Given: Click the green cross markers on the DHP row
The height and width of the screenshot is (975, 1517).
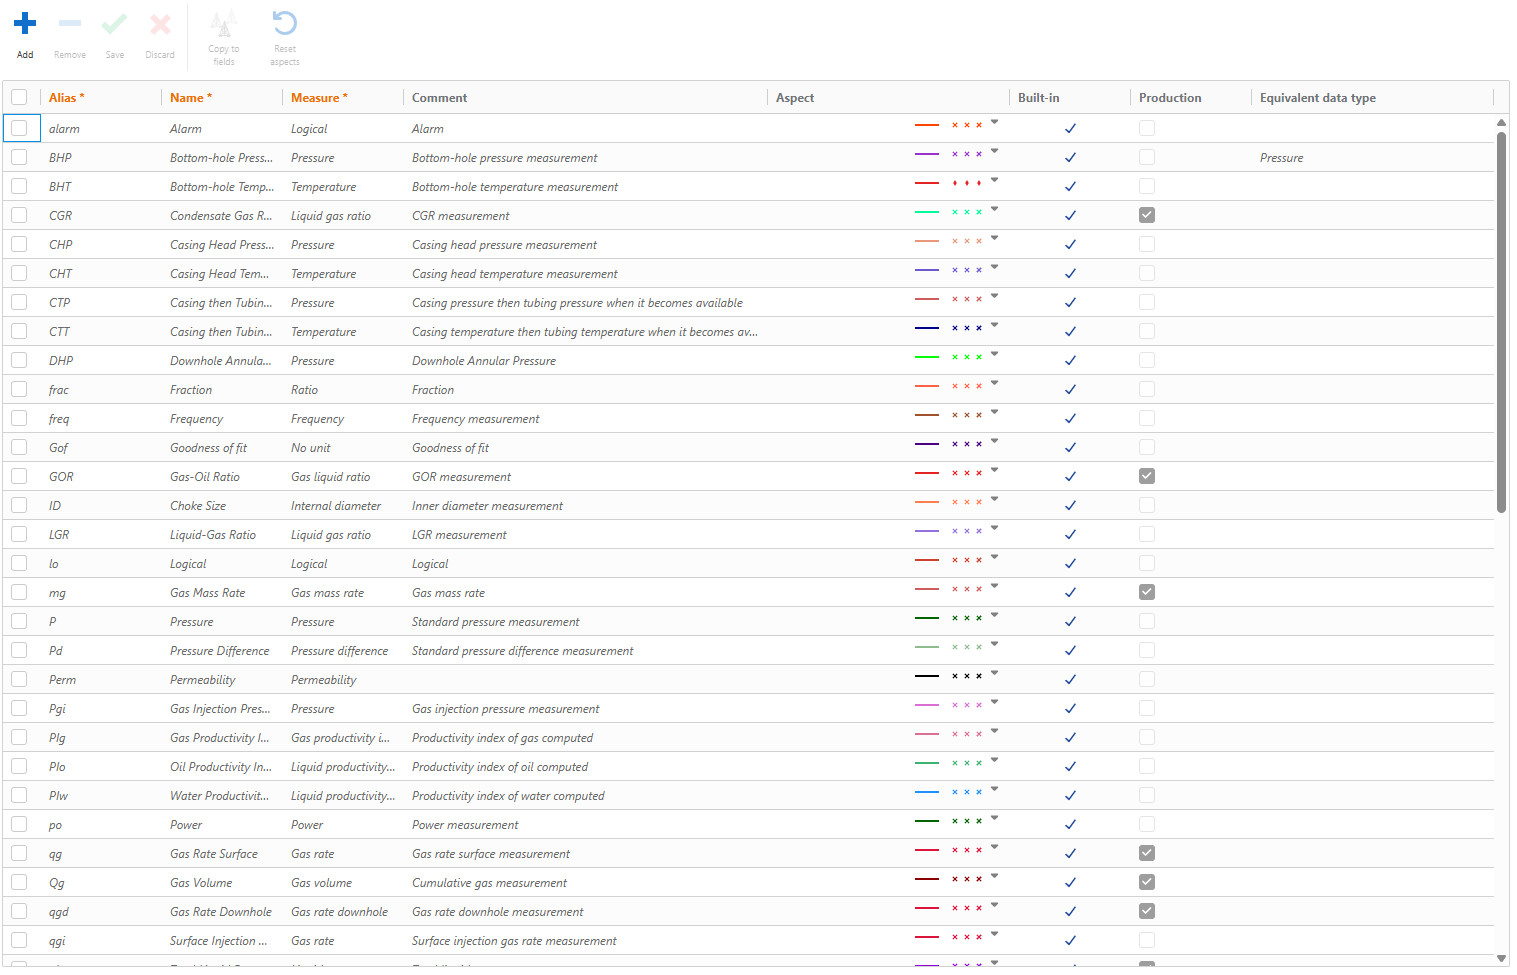Looking at the screenshot, I should [967, 356].
